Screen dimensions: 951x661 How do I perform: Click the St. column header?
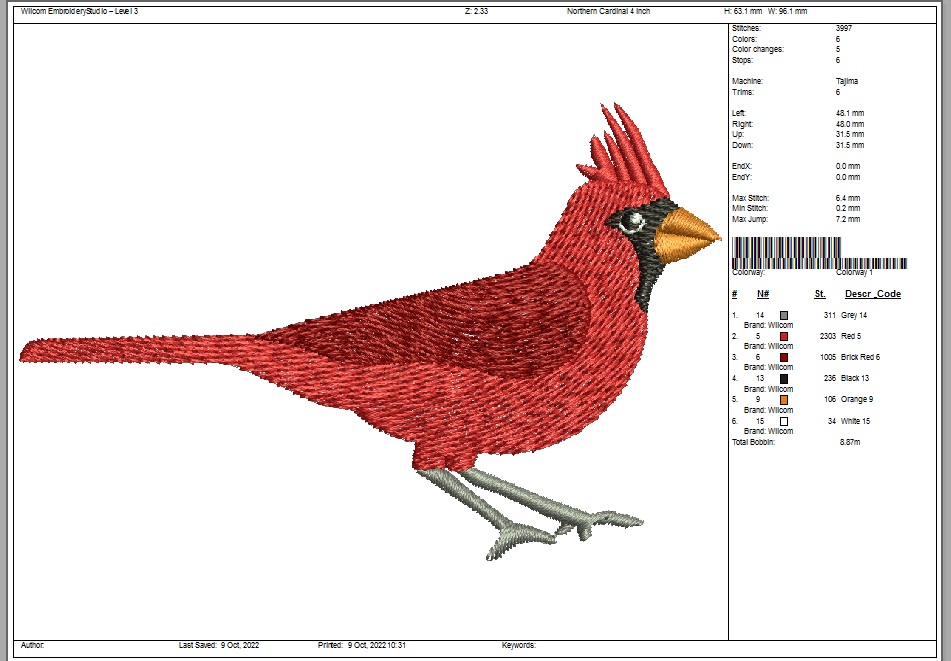click(819, 294)
